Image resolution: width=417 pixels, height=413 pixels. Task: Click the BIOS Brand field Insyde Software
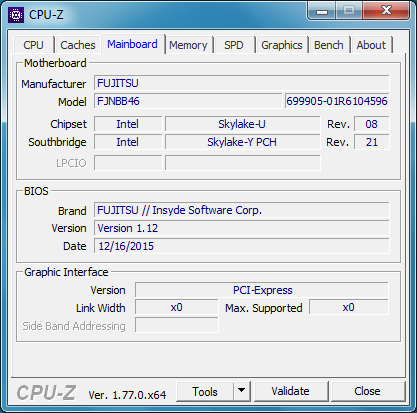(242, 210)
